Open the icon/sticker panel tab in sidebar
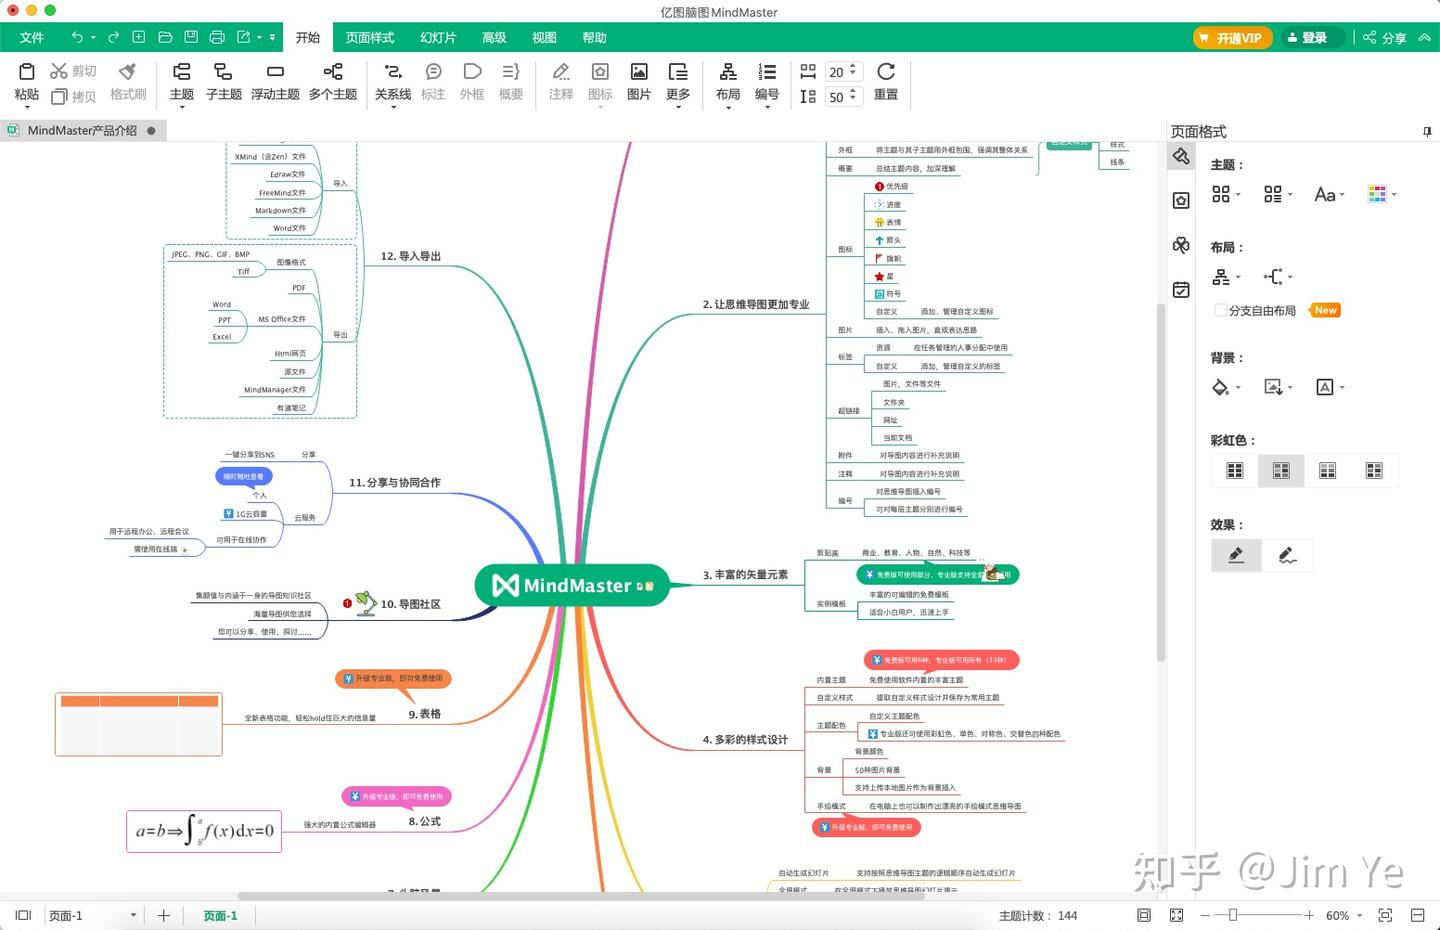The width and height of the screenshot is (1440, 930). [x=1181, y=201]
